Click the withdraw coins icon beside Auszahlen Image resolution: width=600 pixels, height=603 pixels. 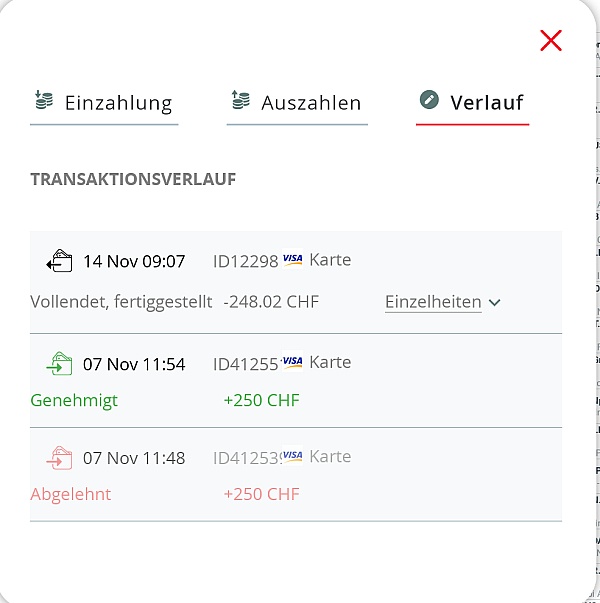(x=240, y=100)
